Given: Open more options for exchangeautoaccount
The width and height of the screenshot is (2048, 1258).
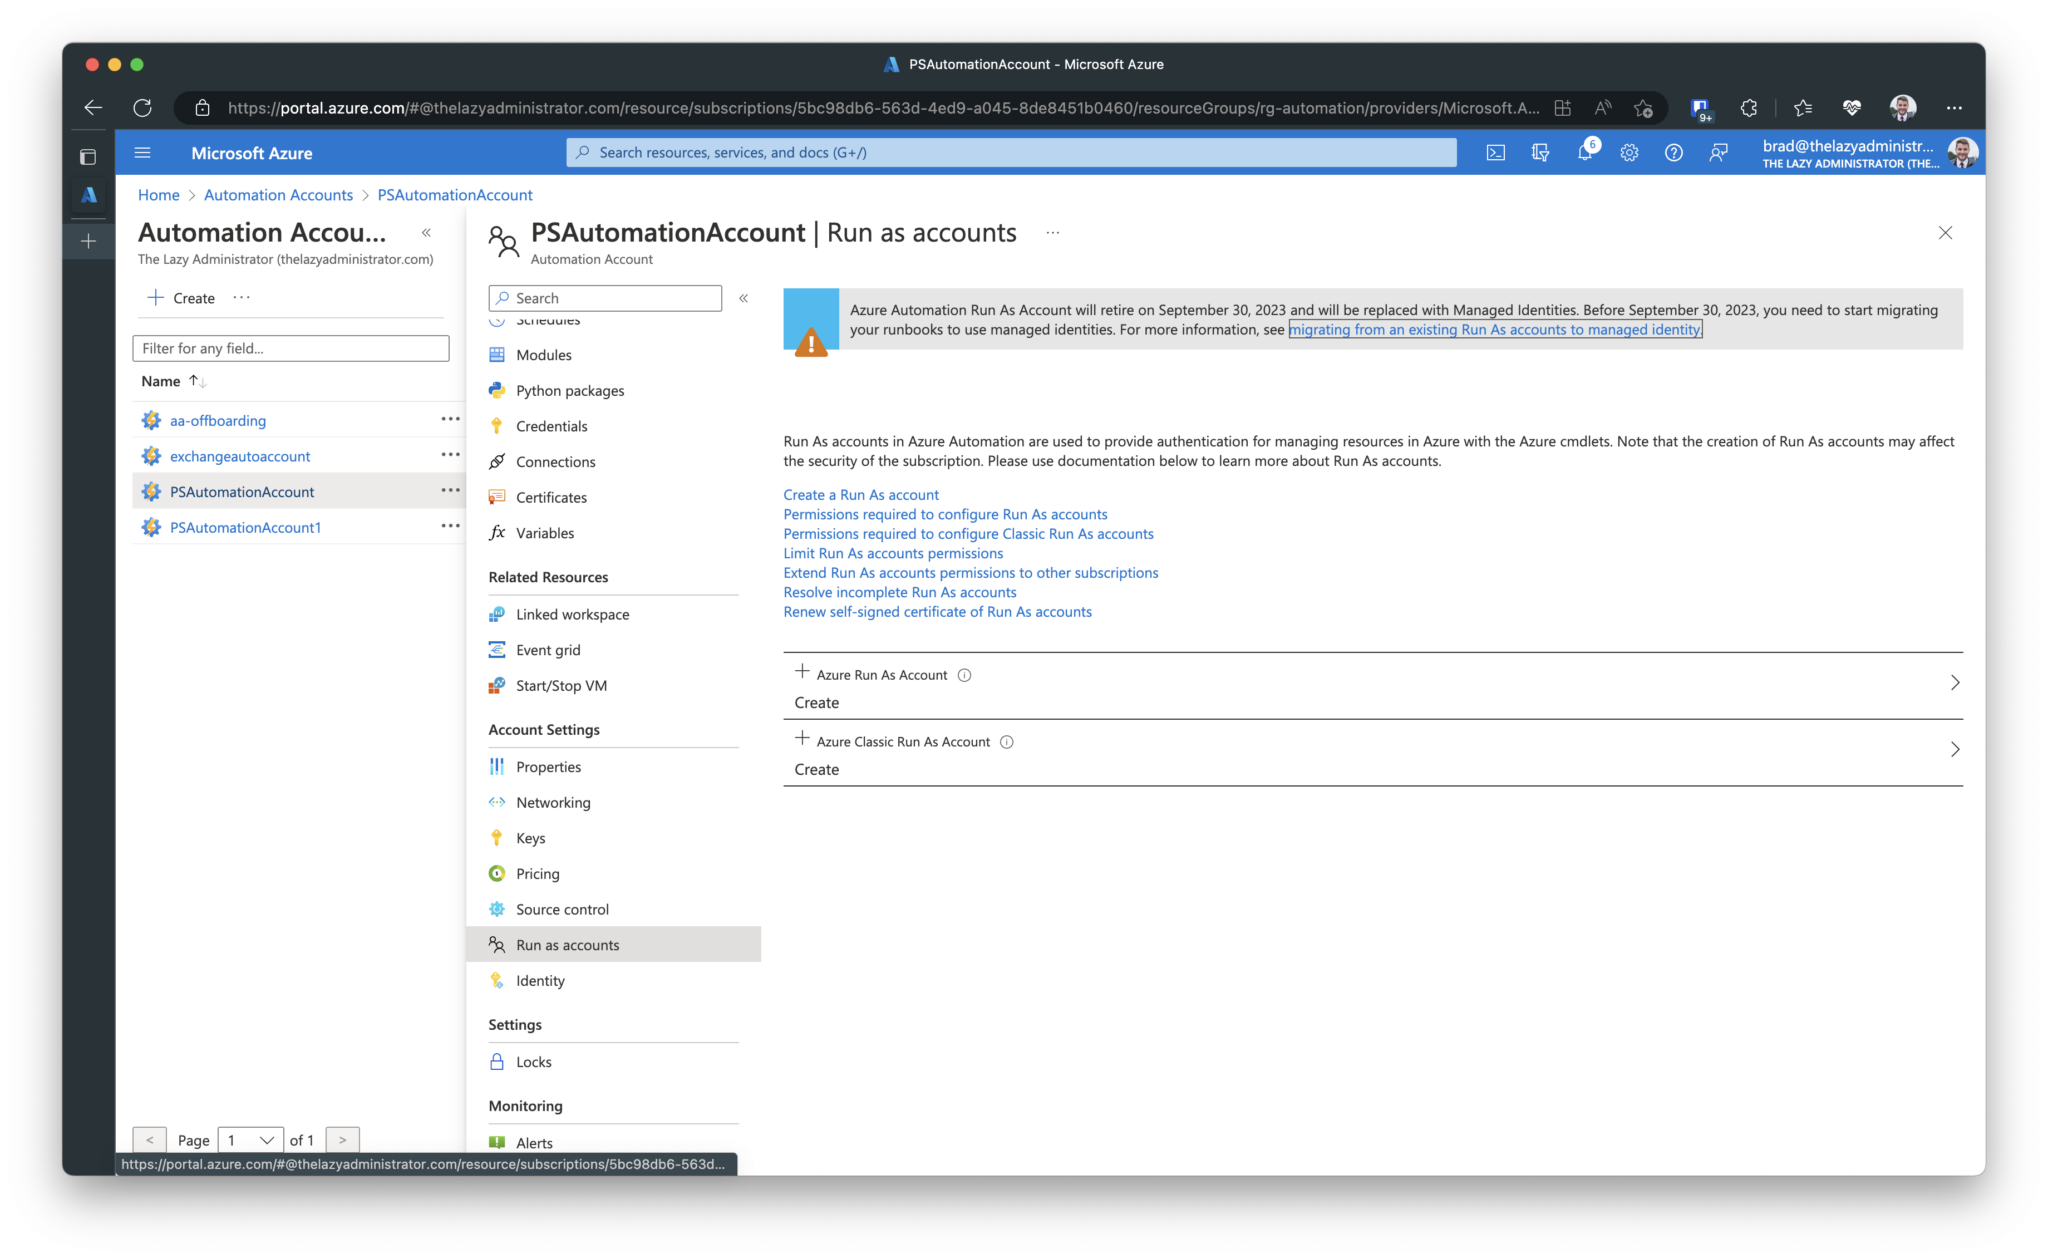Looking at the screenshot, I should [x=450, y=455].
